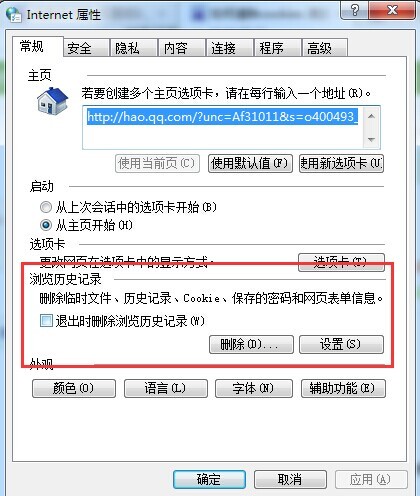
Task: Select 从上次会话中的选项卡开始 radio option
Action: [46, 207]
